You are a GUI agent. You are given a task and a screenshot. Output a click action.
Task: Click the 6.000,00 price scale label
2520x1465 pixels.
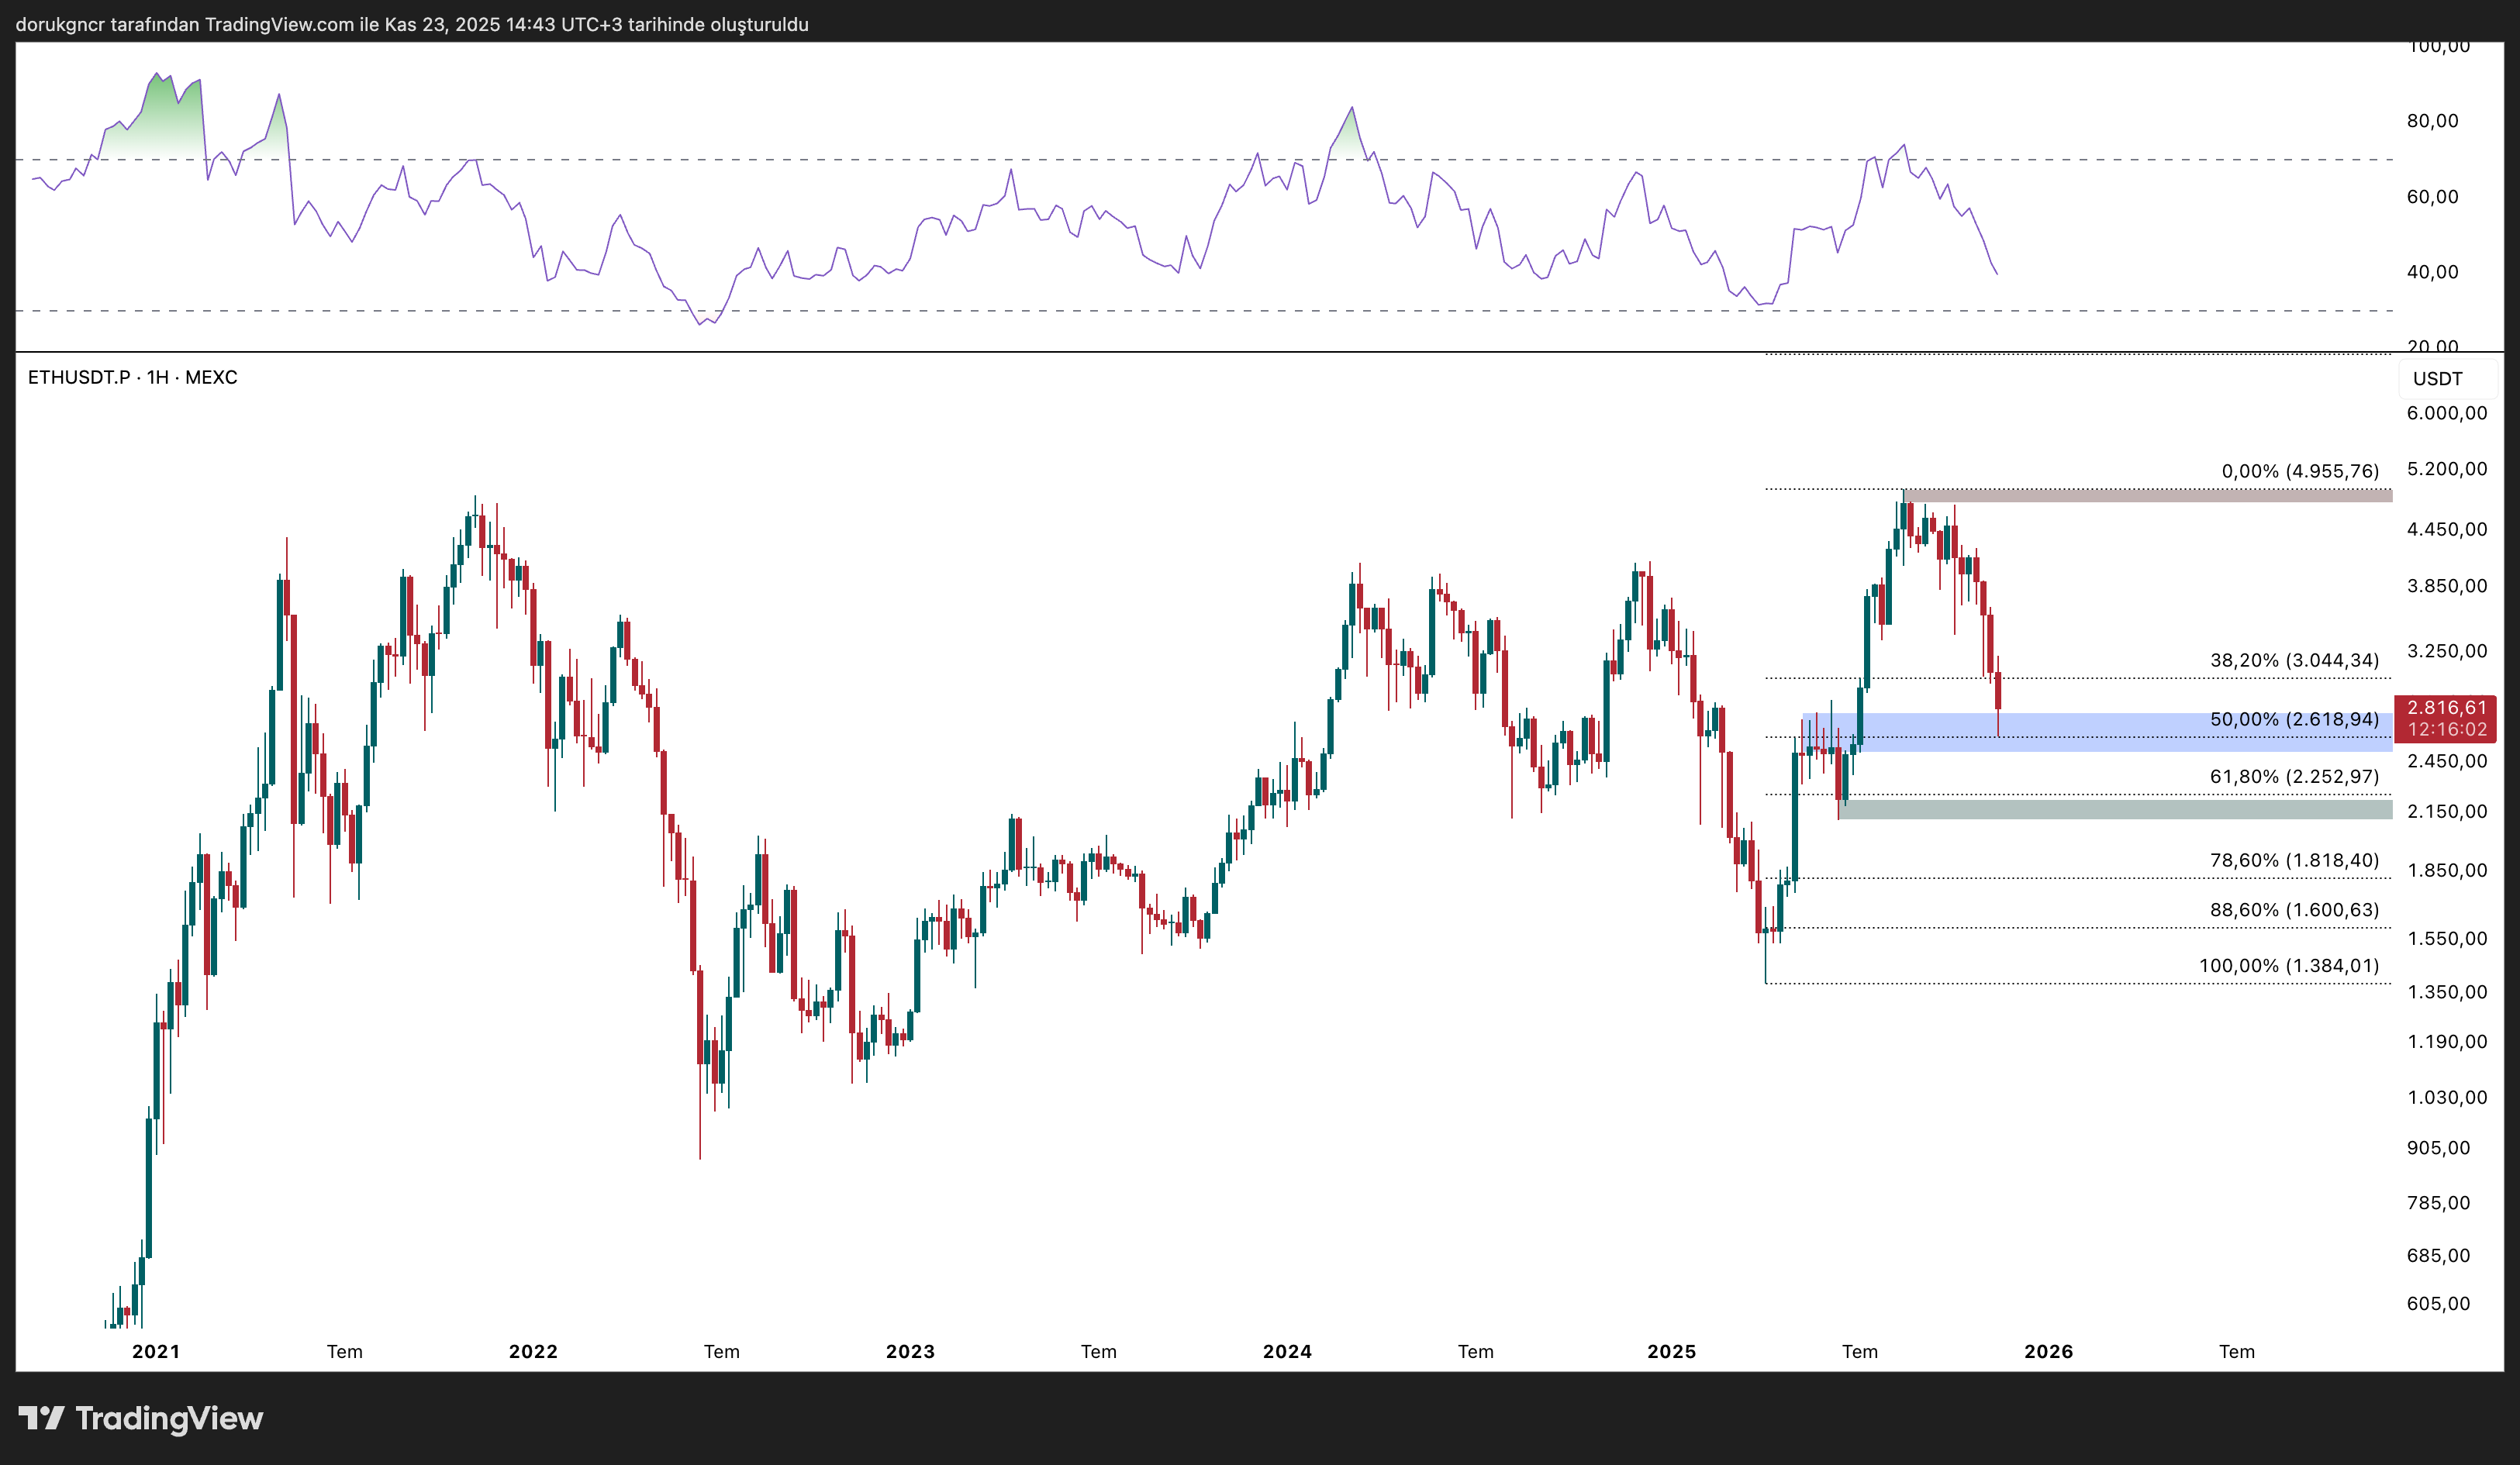coord(2446,413)
